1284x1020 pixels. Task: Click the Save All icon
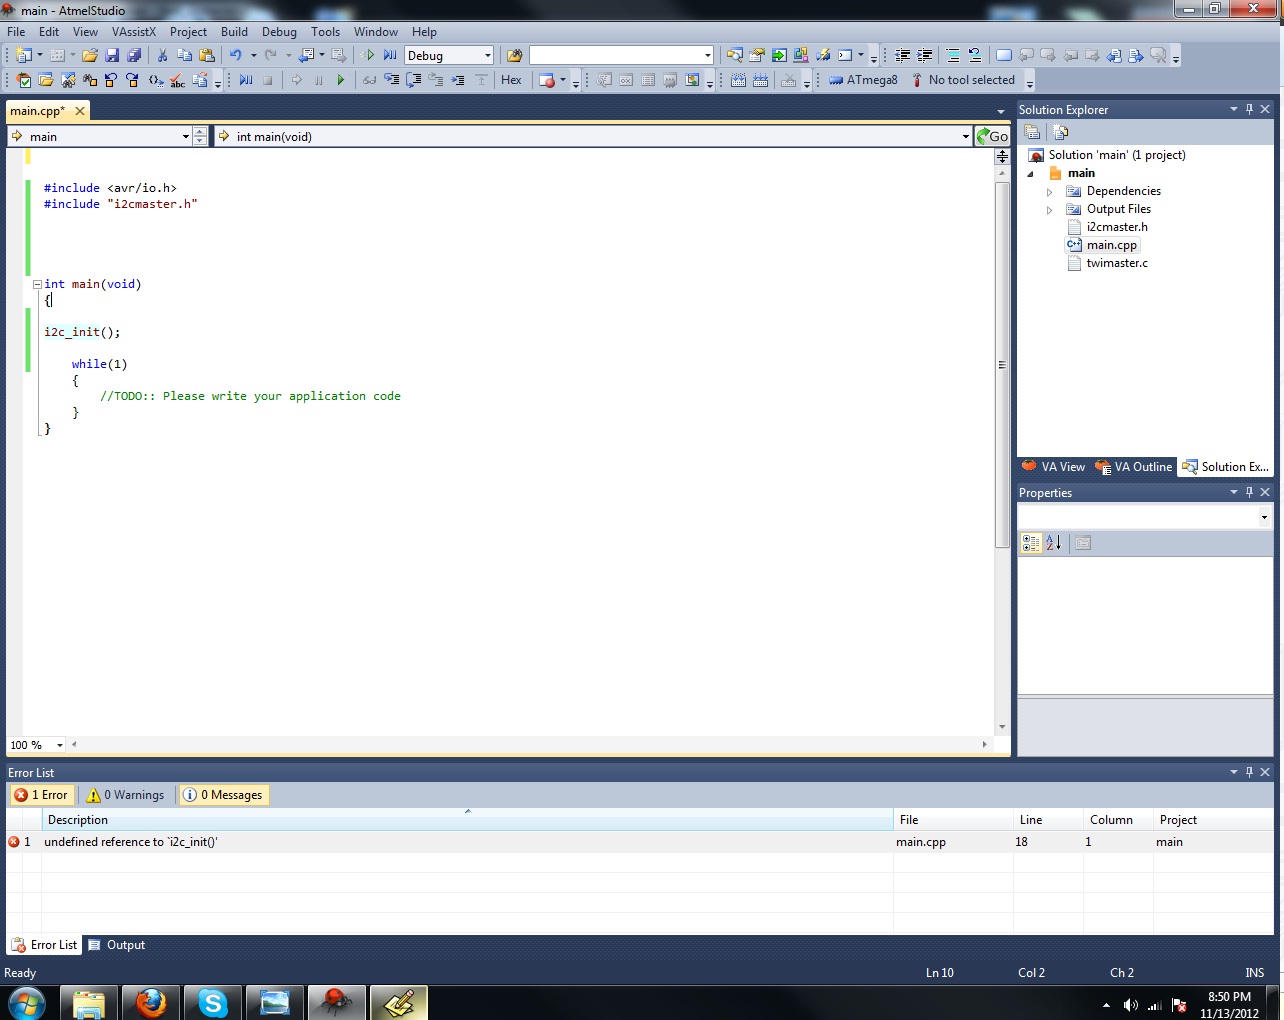(134, 56)
